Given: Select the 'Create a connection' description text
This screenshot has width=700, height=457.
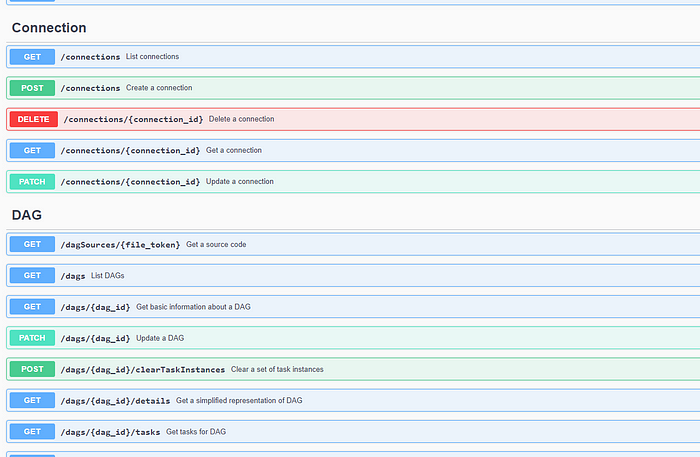Looking at the screenshot, I should click(x=159, y=88).
